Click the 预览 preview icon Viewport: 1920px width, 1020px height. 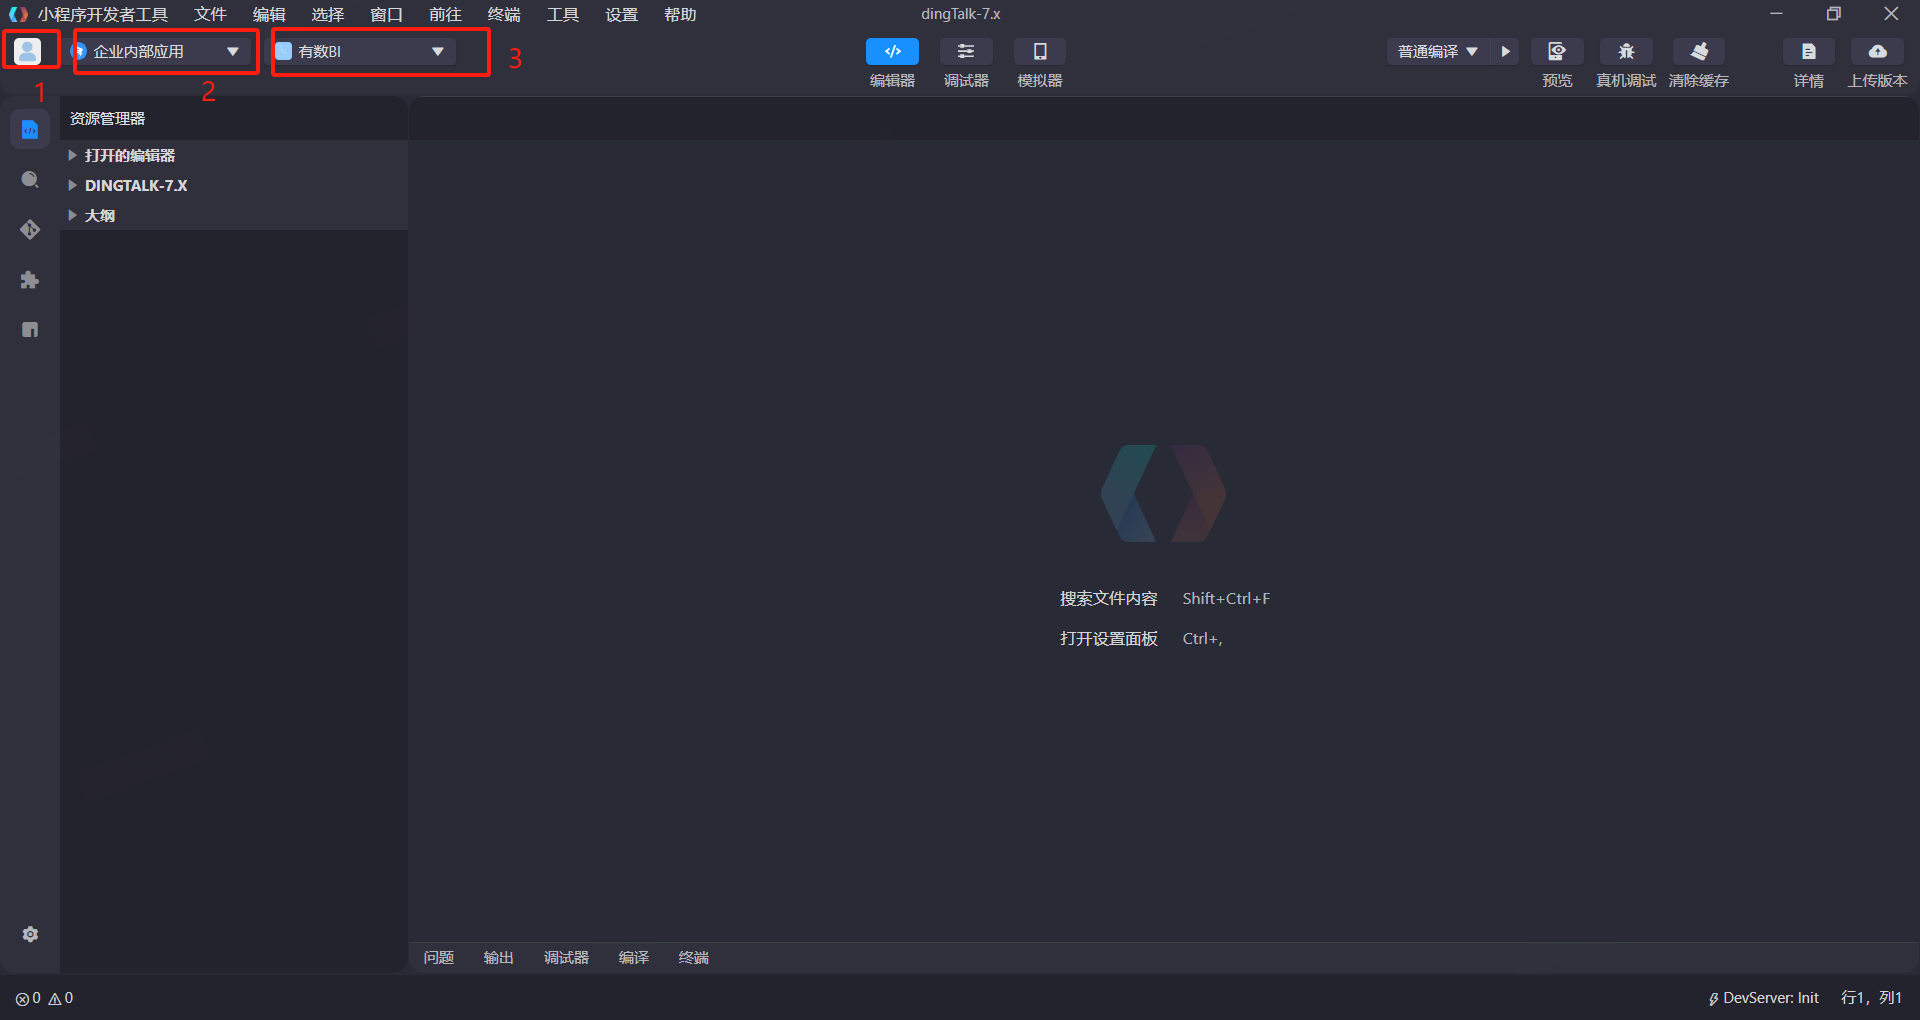point(1556,52)
